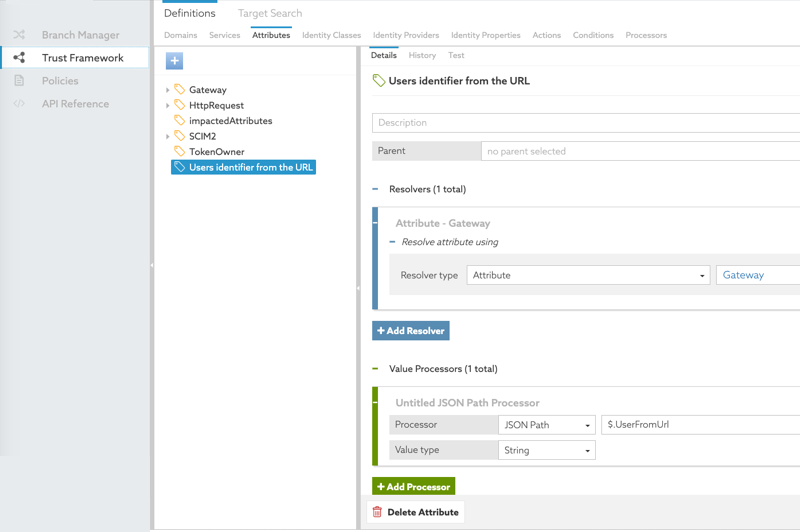
Task: Open Branch Manager shuffle icon
Action: [19, 35]
